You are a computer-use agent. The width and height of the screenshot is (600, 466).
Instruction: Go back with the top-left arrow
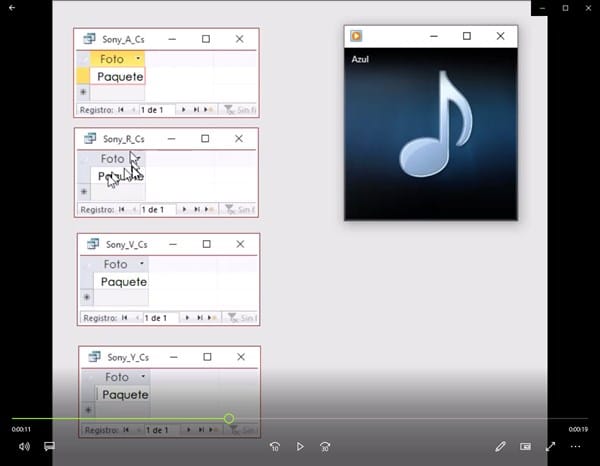[x=12, y=7]
